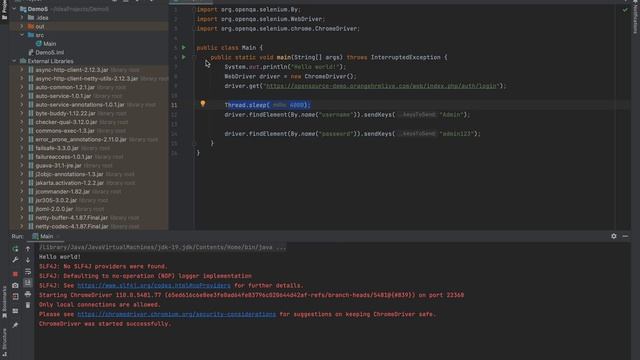This screenshot has height=360, width=640.
Task: Click the down arrow in the Run console toolbar
Action: (x=28, y=260)
